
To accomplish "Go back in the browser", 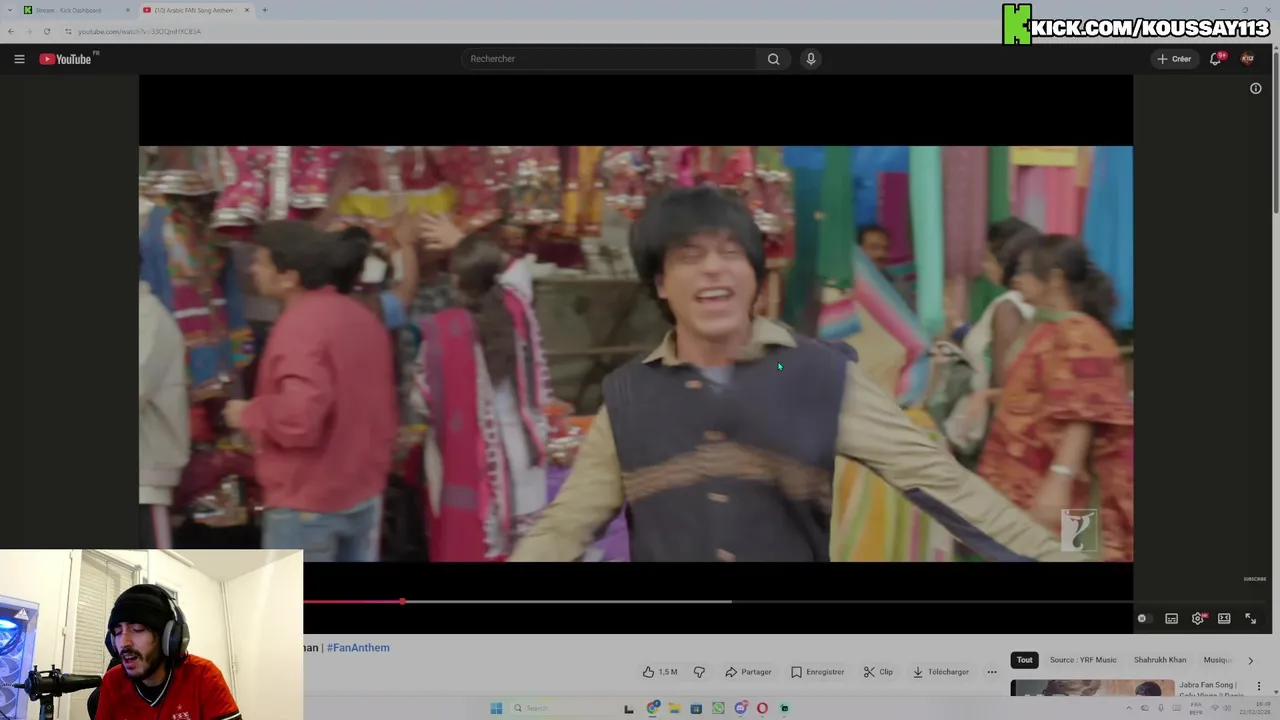I will coord(11,31).
